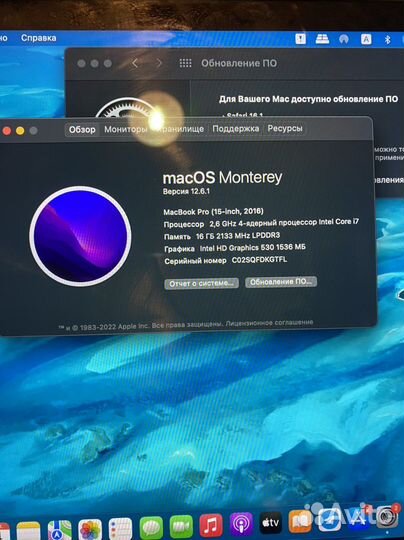Click the serial number C02SQFDKGTFL
The width and height of the screenshot is (404, 540).
coord(259,260)
